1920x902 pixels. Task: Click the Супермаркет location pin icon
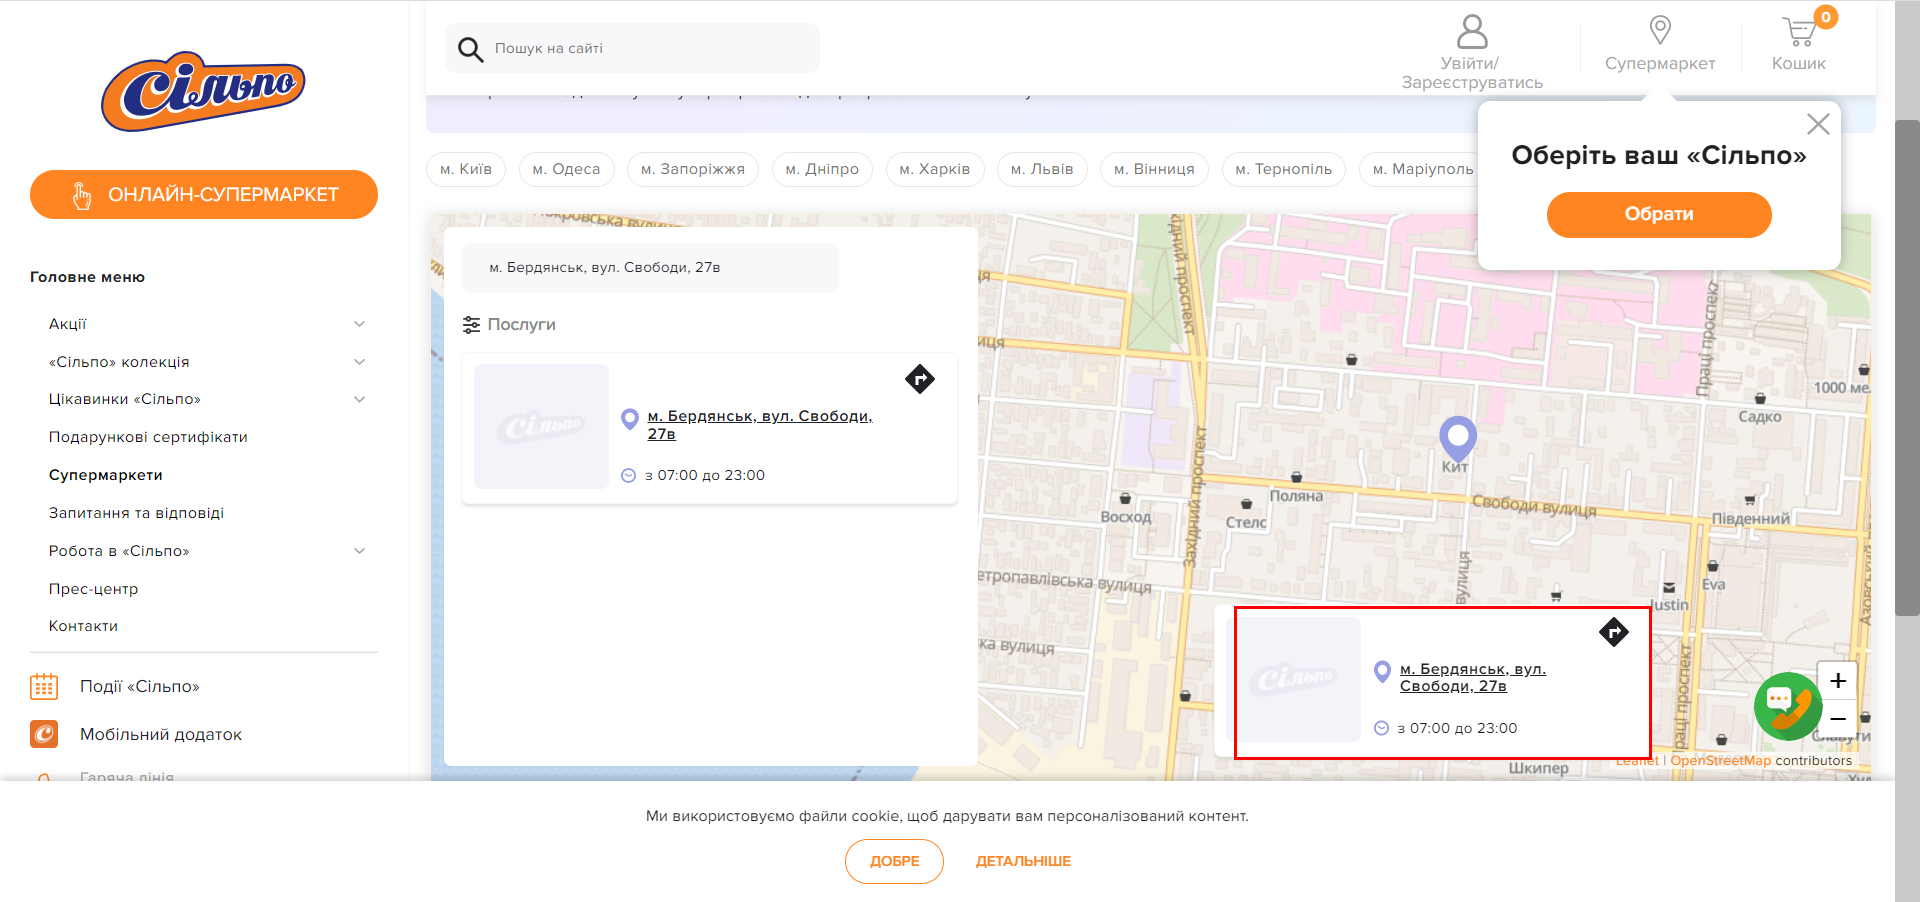pos(1660,30)
